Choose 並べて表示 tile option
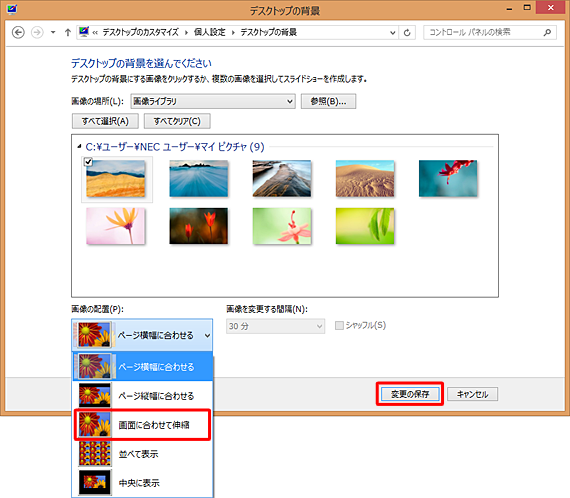This screenshot has height=498, width=570. [x=142, y=454]
